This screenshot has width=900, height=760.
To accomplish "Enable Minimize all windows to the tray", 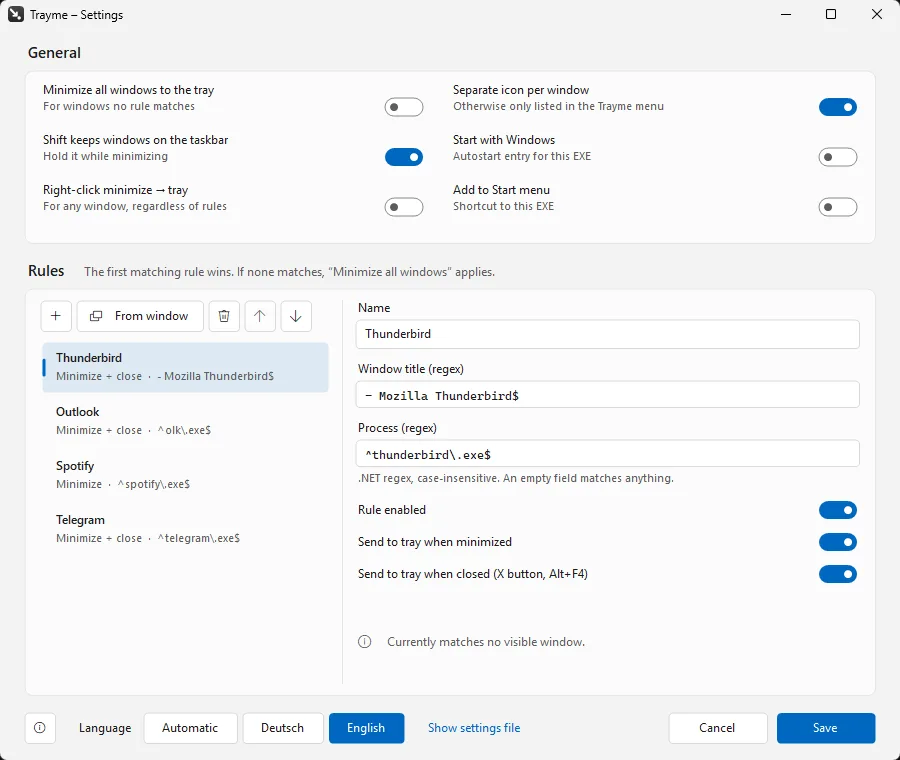I will pyautogui.click(x=404, y=107).
